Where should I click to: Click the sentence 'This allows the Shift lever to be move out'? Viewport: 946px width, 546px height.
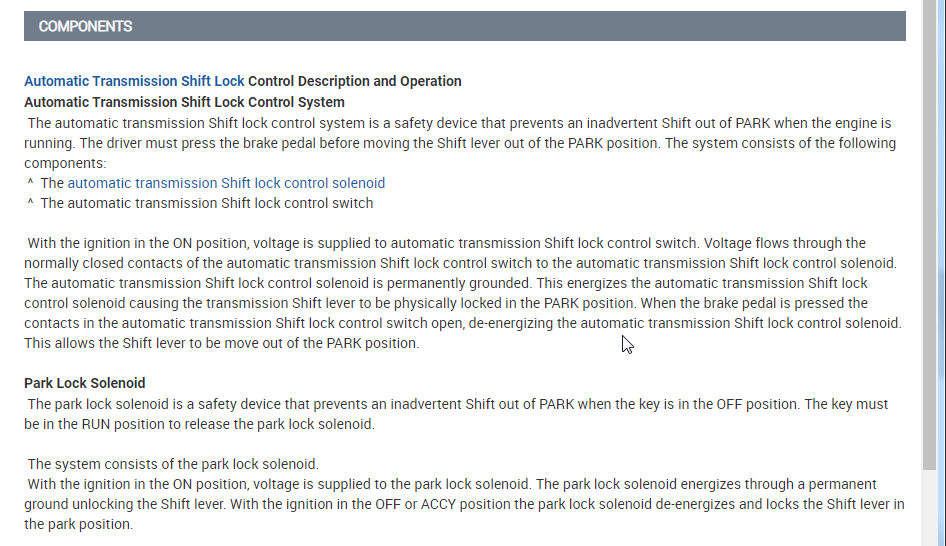pos(221,343)
